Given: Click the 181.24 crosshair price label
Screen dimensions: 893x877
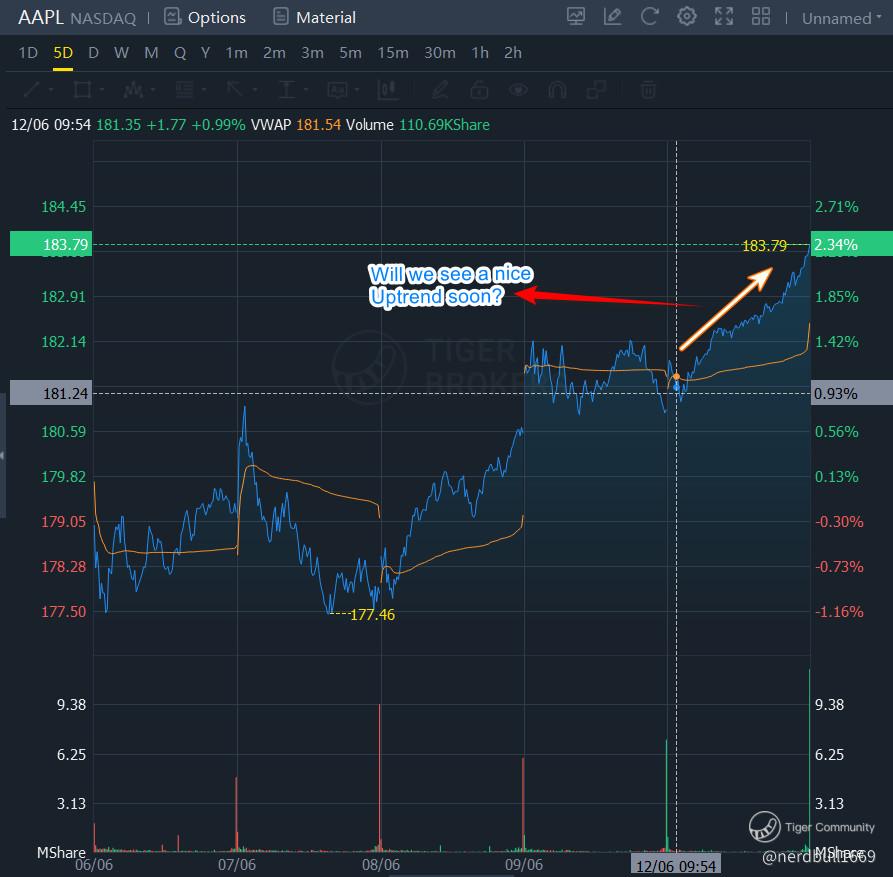Looking at the screenshot, I should (51, 393).
